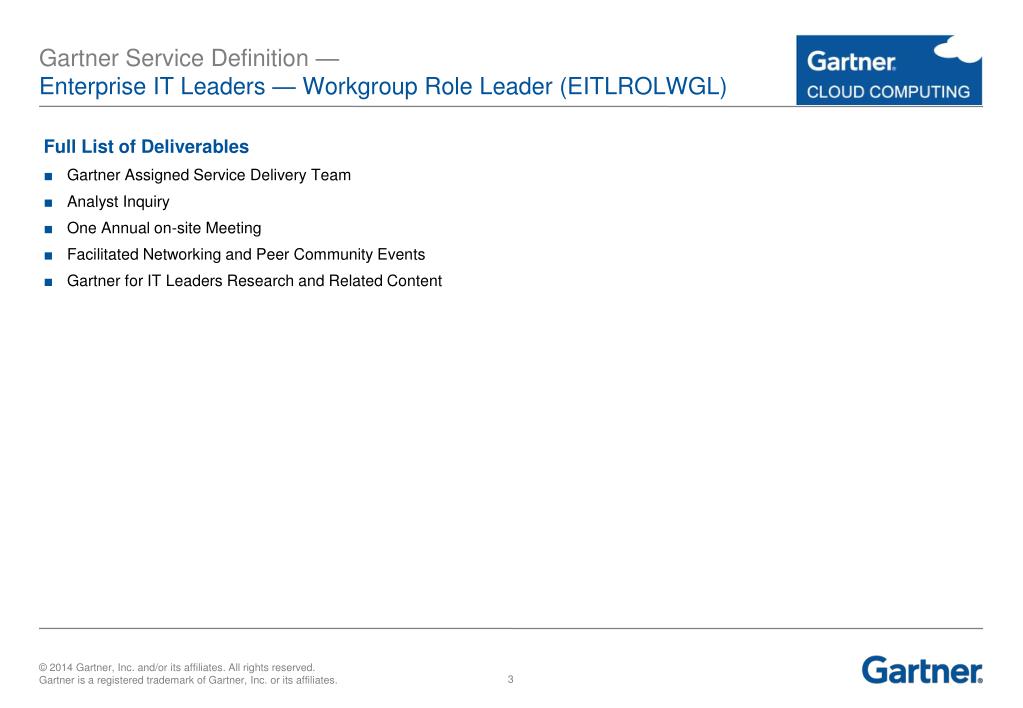Click the '© 2014 Gartner, Inc.' copyright line
1023x708 pixels.
coord(177,668)
